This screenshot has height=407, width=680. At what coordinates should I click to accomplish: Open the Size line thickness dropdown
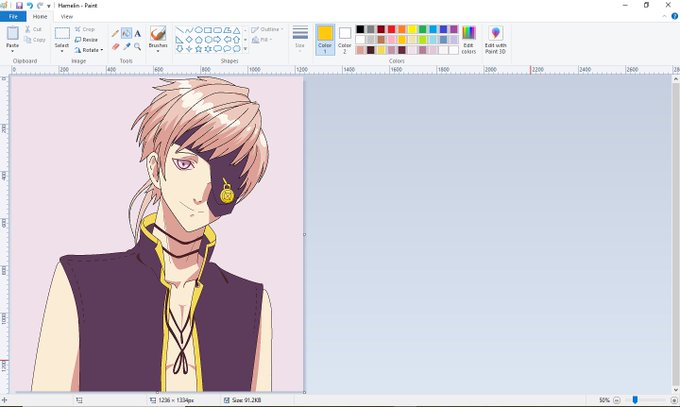pyautogui.click(x=300, y=39)
